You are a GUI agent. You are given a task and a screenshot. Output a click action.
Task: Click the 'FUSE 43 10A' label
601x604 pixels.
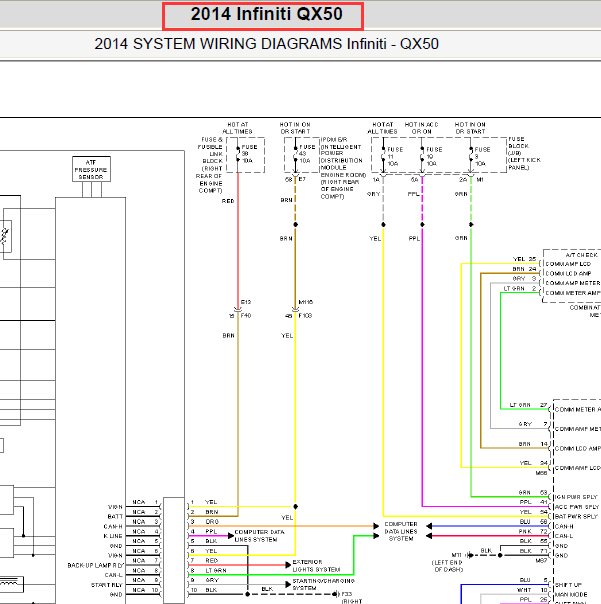pyautogui.click(x=307, y=154)
